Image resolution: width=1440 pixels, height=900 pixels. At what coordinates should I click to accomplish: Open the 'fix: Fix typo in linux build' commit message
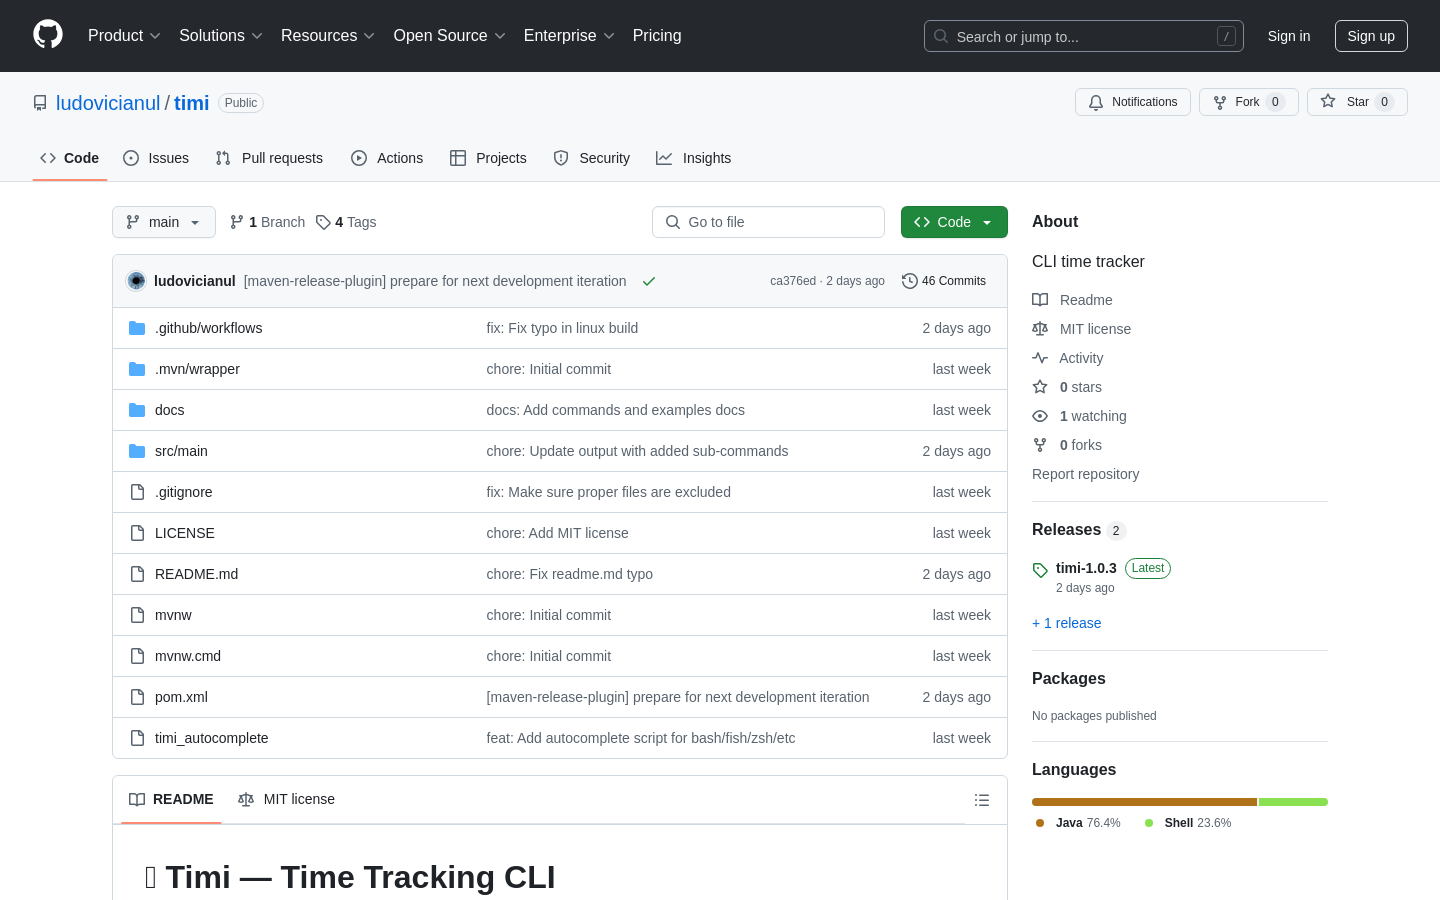(x=562, y=328)
